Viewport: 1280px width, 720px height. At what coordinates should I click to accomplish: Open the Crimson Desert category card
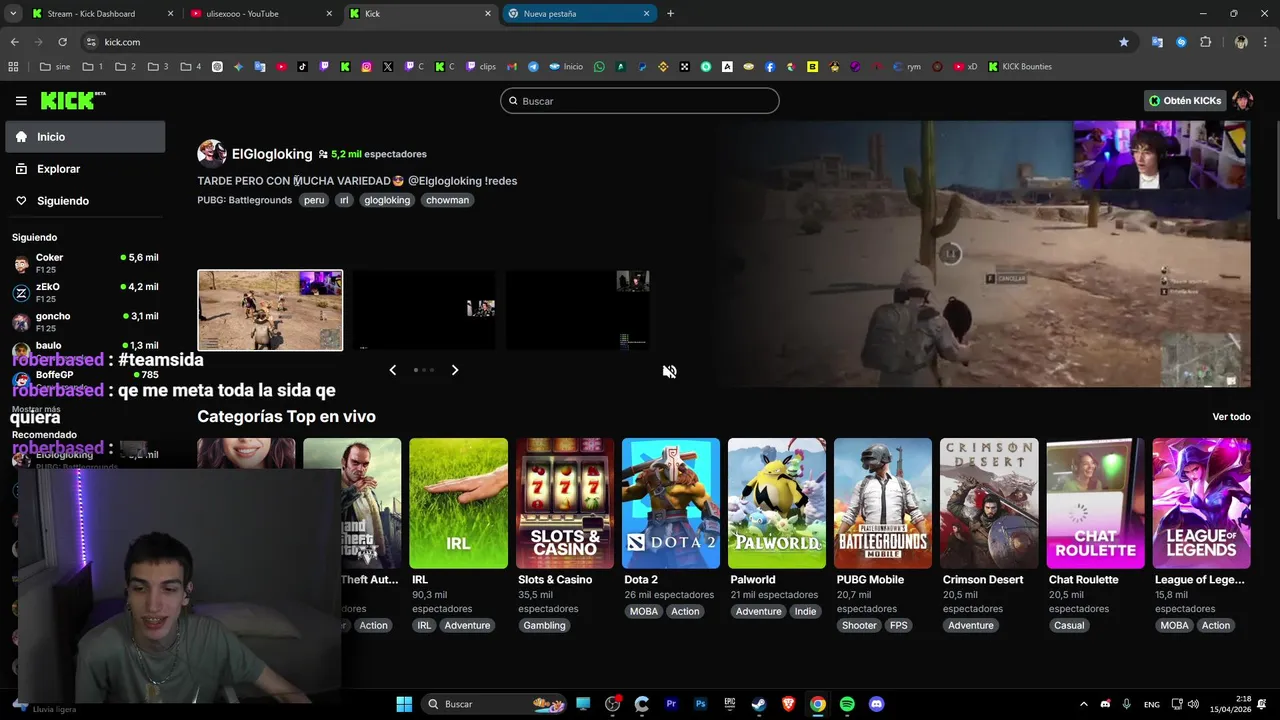[989, 503]
